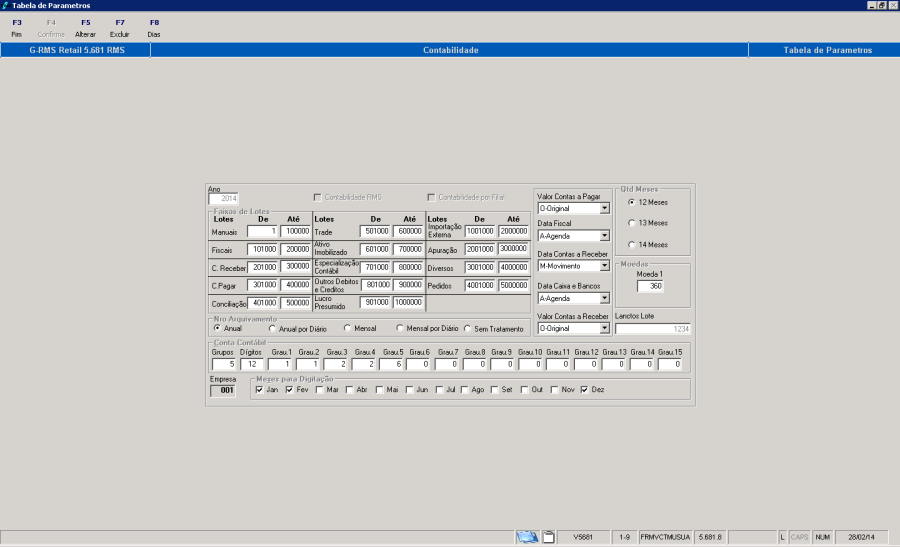This screenshot has width=900, height=547.
Task: Click the Dígitos input field
Action: (252, 364)
